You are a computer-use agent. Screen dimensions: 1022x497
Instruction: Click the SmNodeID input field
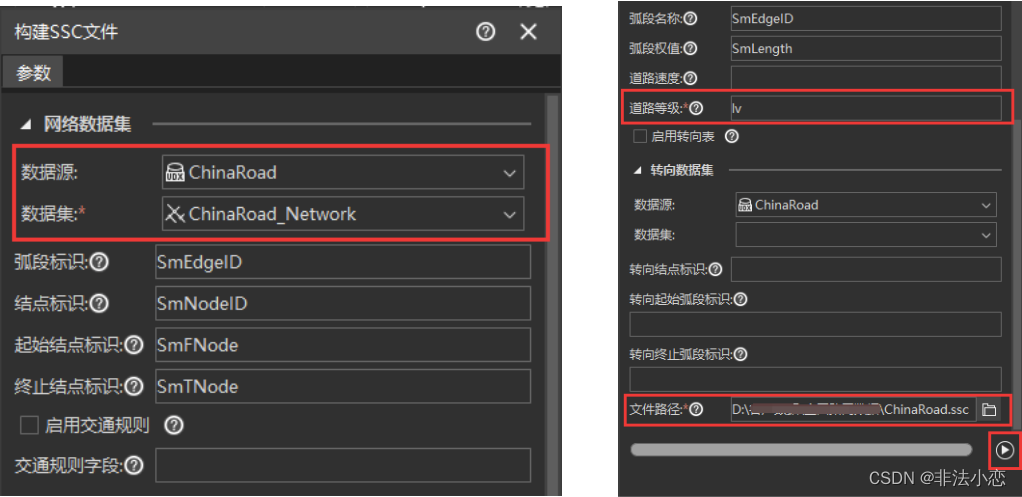pos(343,303)
